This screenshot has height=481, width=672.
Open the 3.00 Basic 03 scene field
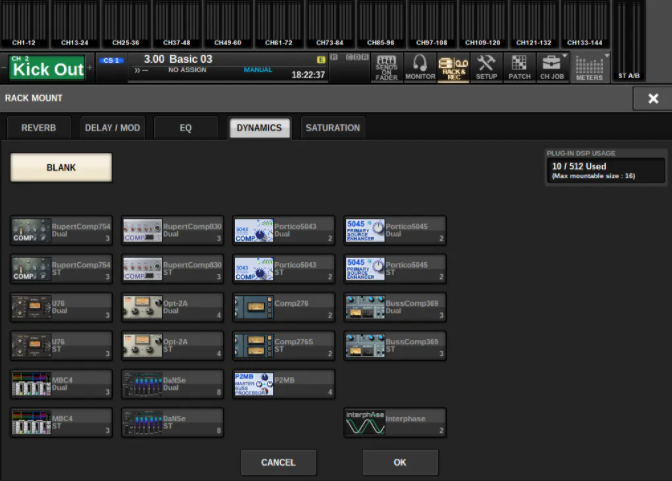click(x=227, y=67)
